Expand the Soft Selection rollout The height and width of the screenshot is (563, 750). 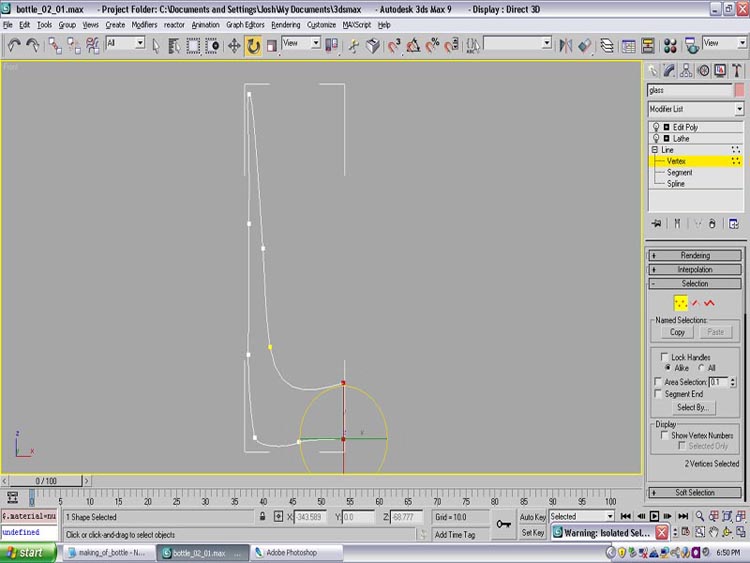695,492
